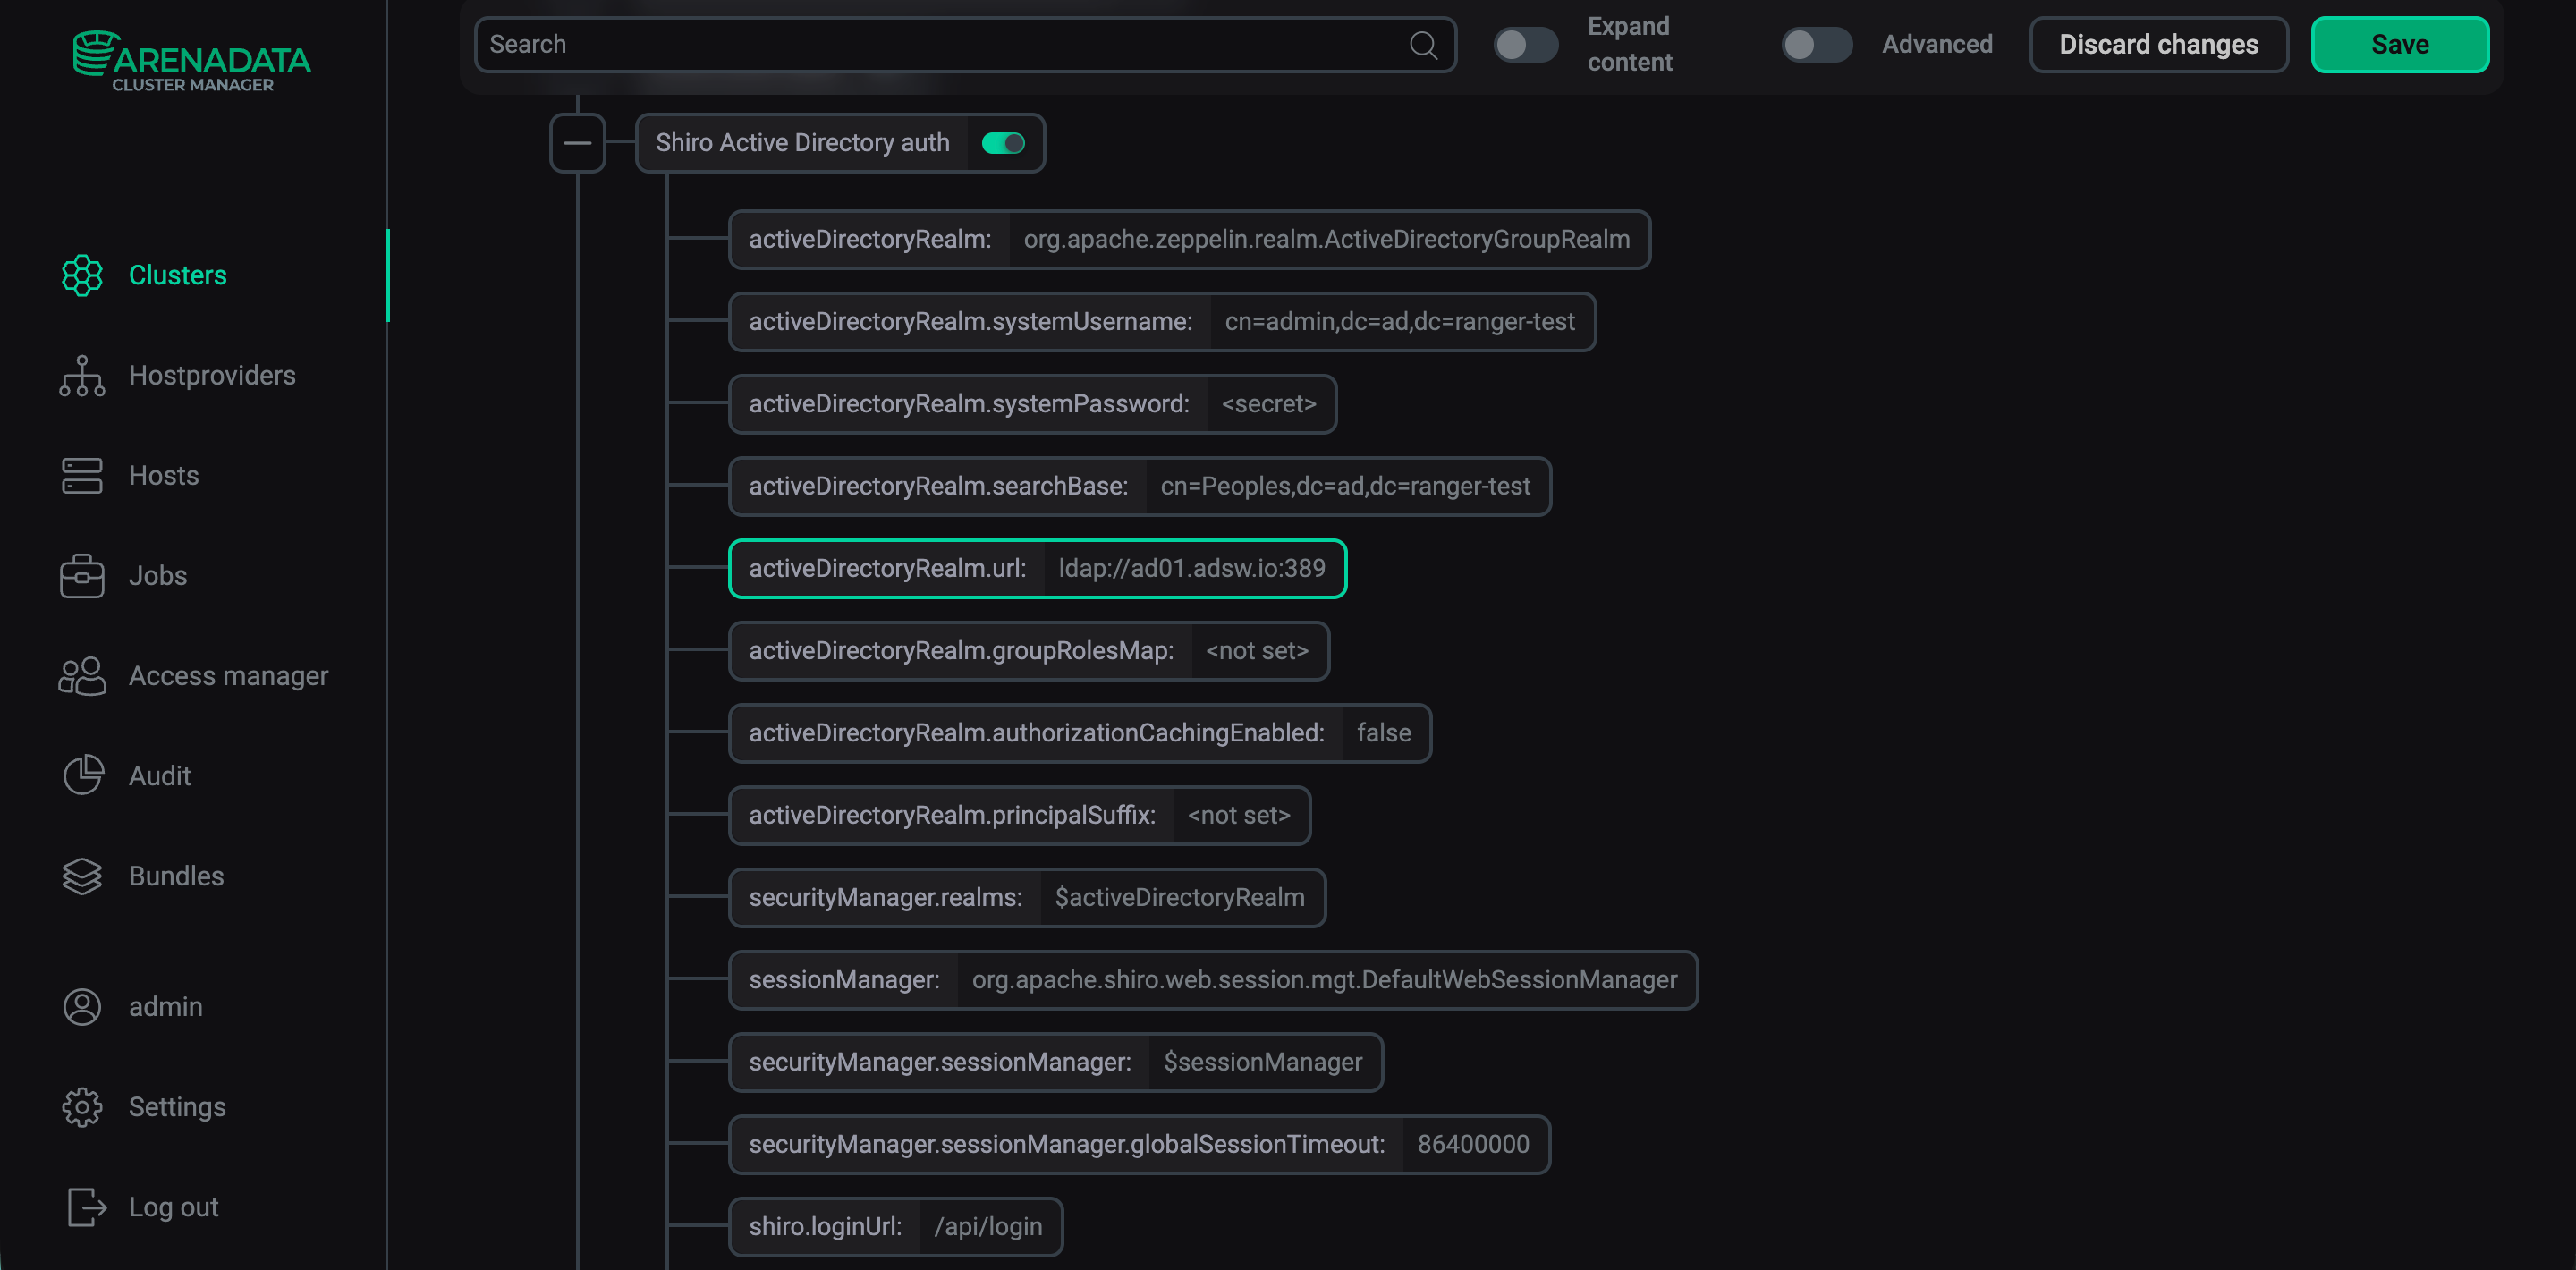The image size is (2576, 1270).
Task: Select Log out from the sidebar
Action: point(173,1206)
